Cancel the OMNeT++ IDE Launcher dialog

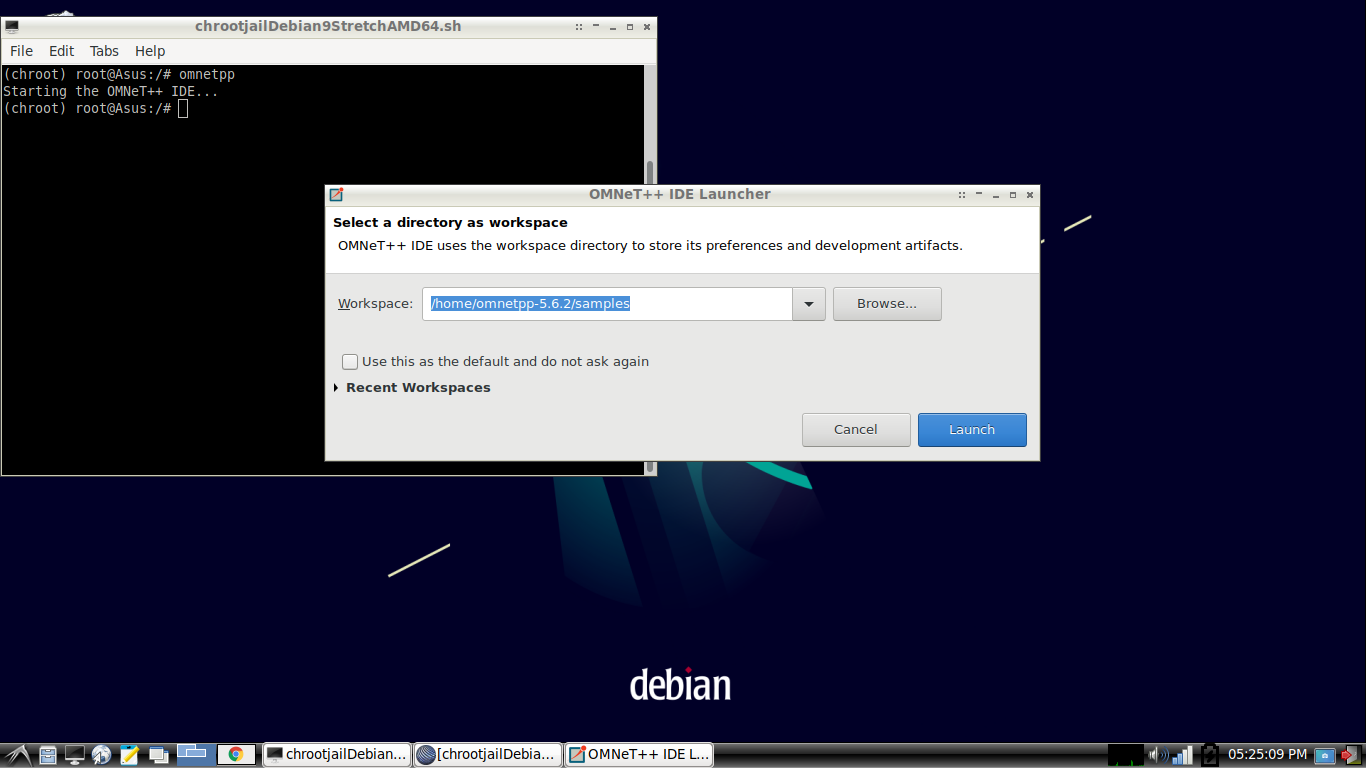pos(856,429)
